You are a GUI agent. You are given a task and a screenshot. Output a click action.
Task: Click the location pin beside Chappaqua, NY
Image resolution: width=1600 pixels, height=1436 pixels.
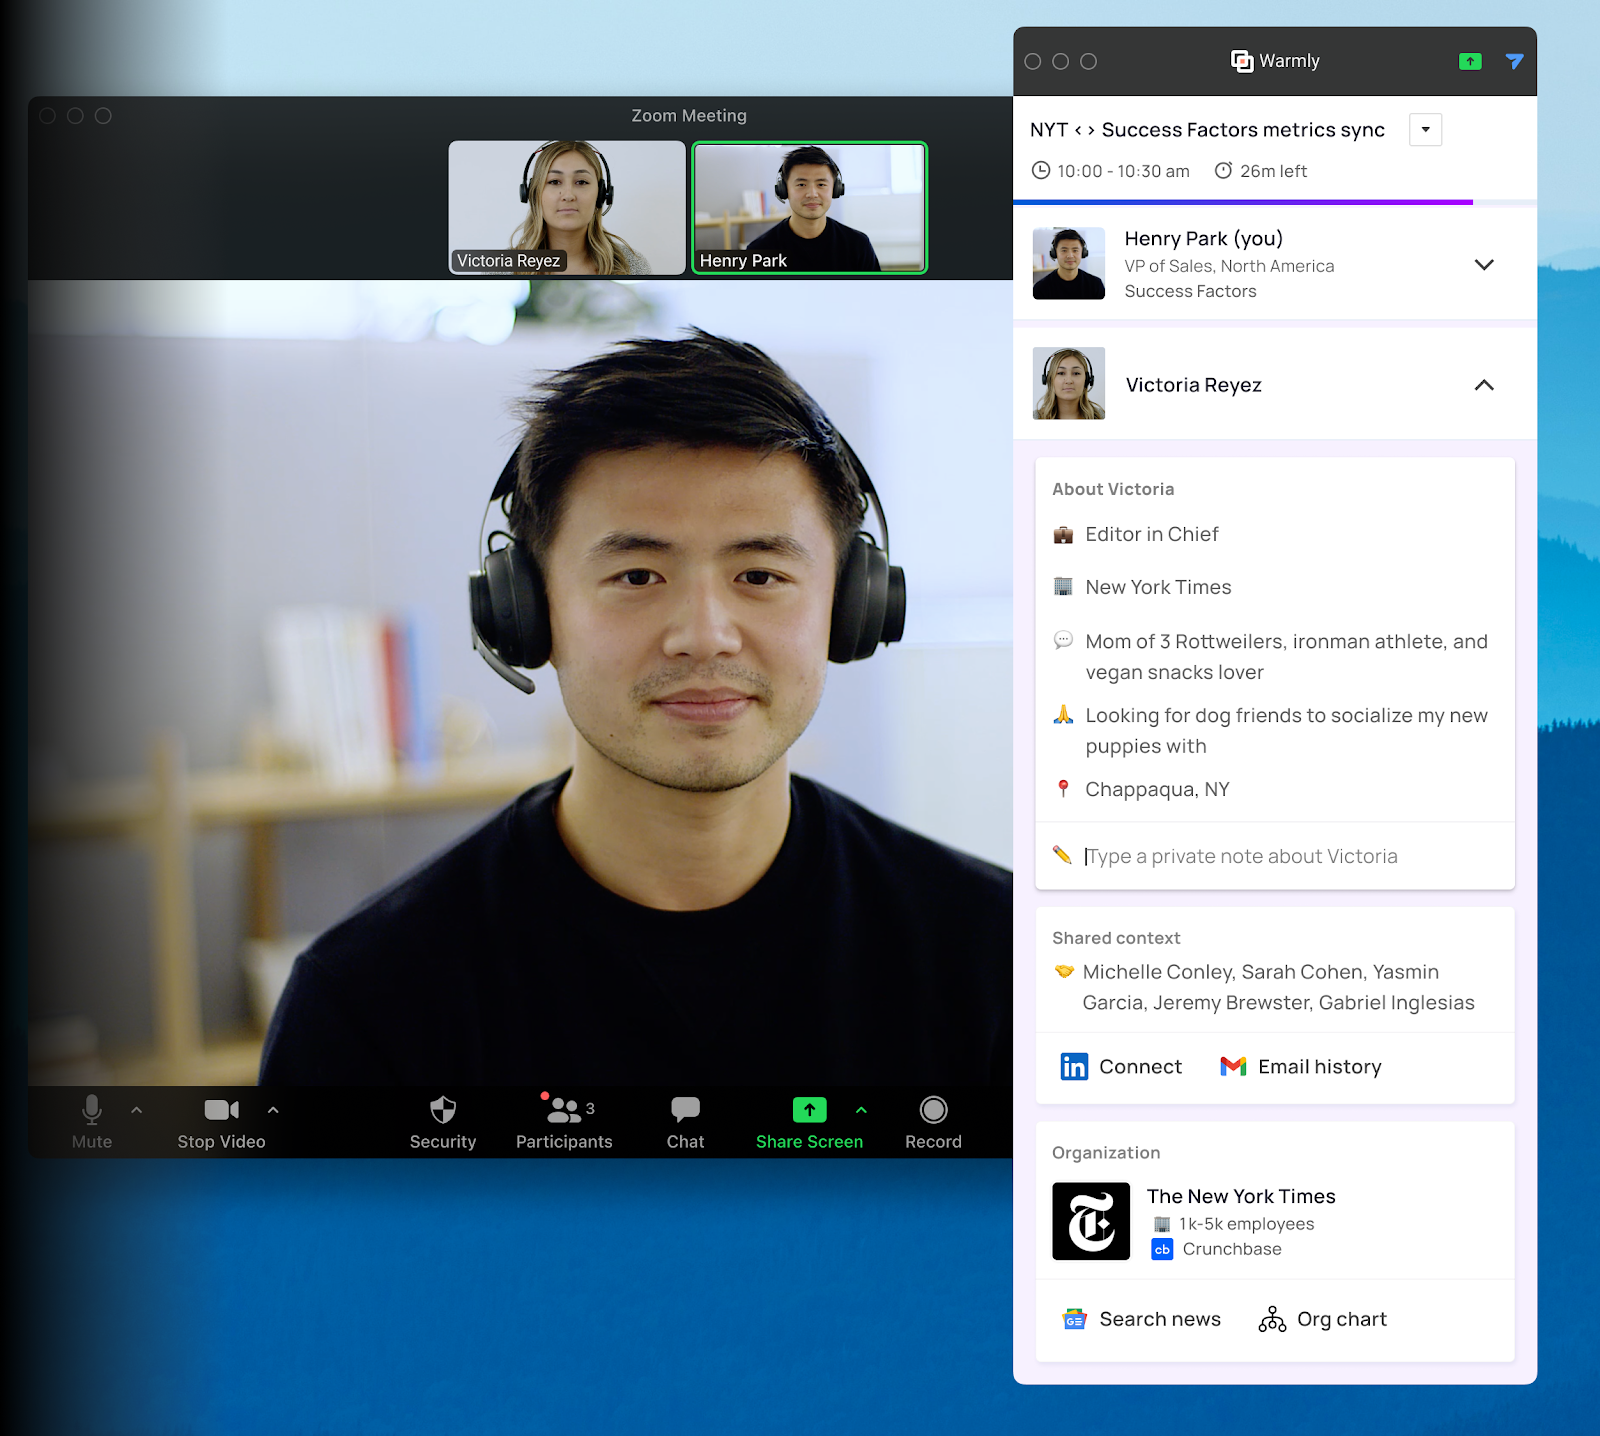(1063, 789)
